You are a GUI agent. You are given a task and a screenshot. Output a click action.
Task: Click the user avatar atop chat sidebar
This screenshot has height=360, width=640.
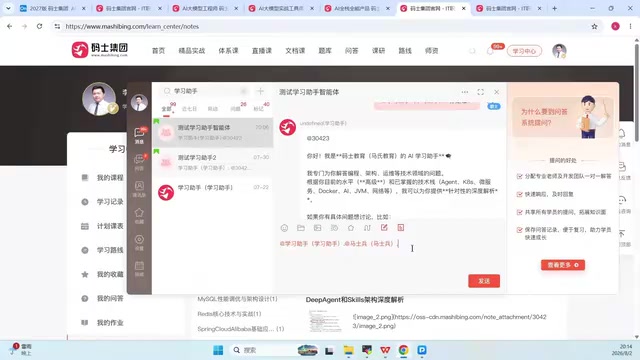click(x=139, y=103)
